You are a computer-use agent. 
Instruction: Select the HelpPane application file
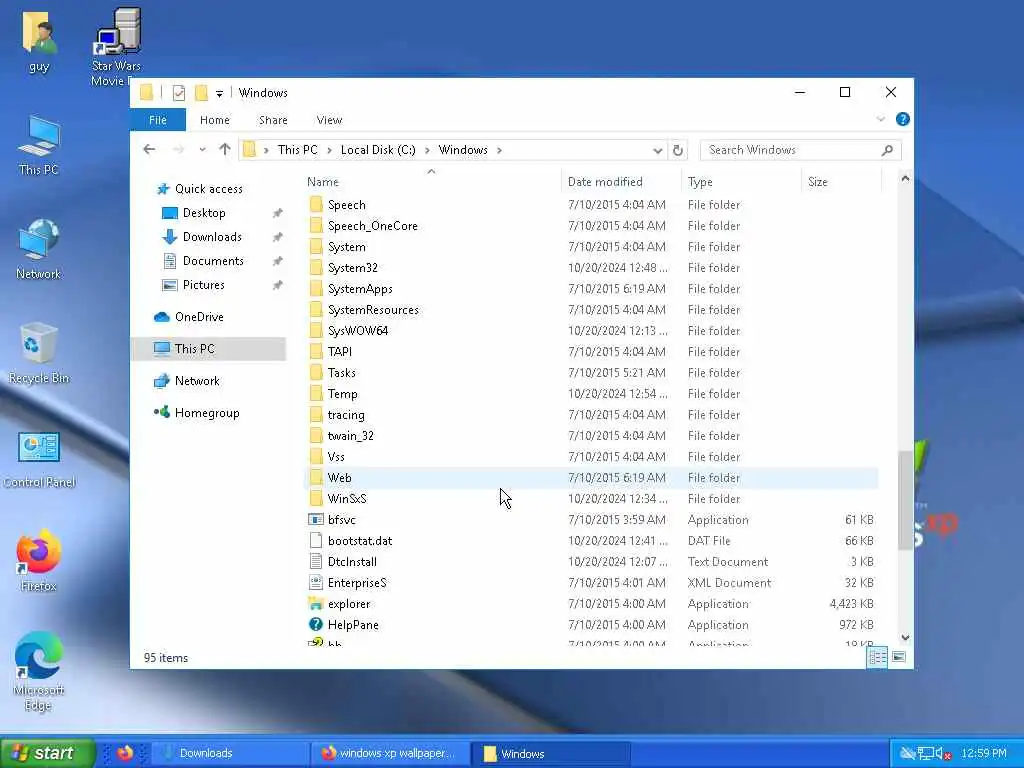click(x=592, y=624)
